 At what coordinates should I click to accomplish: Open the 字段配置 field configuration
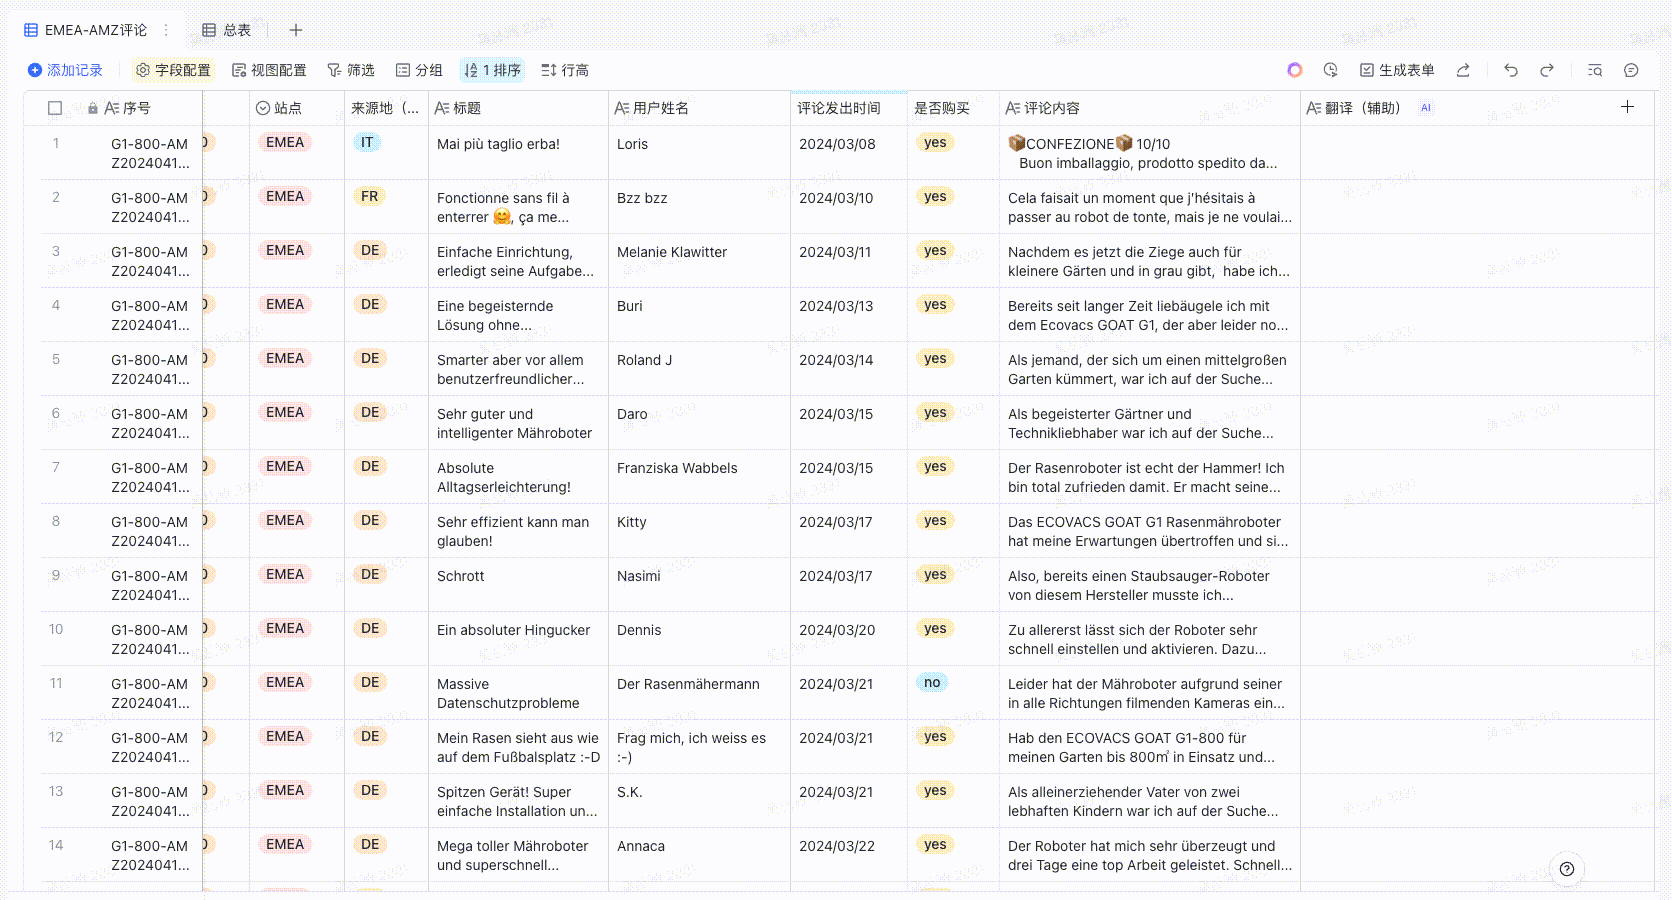tap(174, 70)
